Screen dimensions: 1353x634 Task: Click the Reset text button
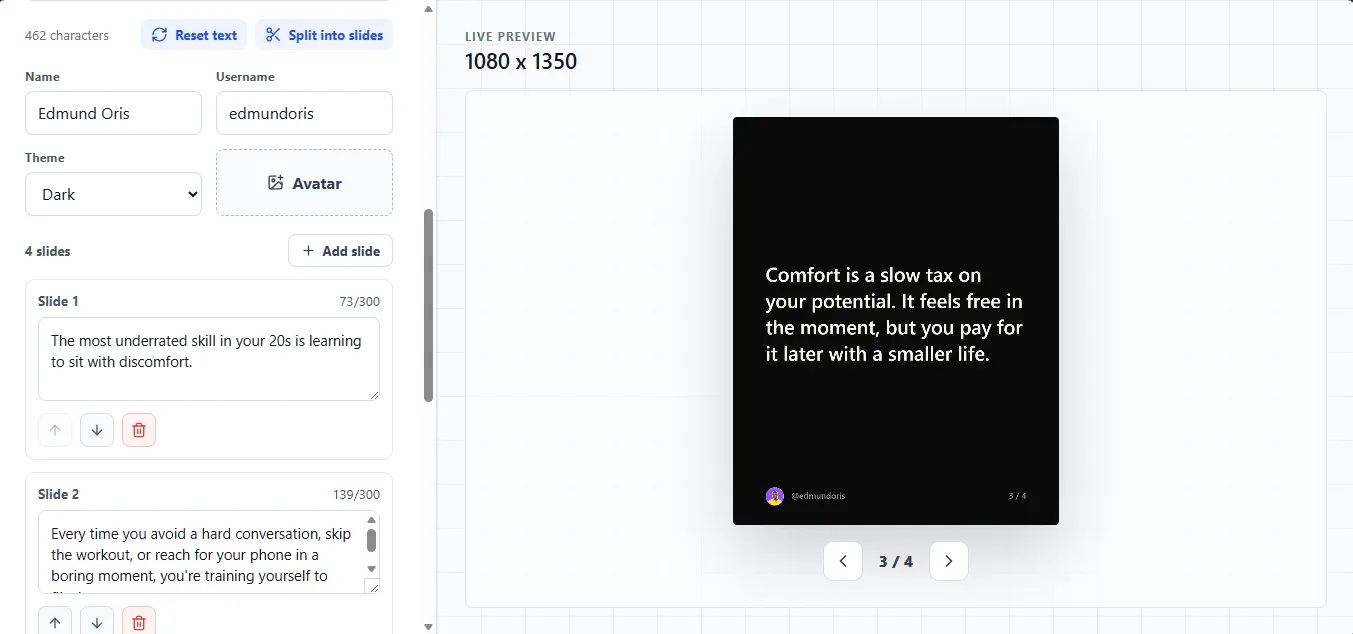[194, 35]
